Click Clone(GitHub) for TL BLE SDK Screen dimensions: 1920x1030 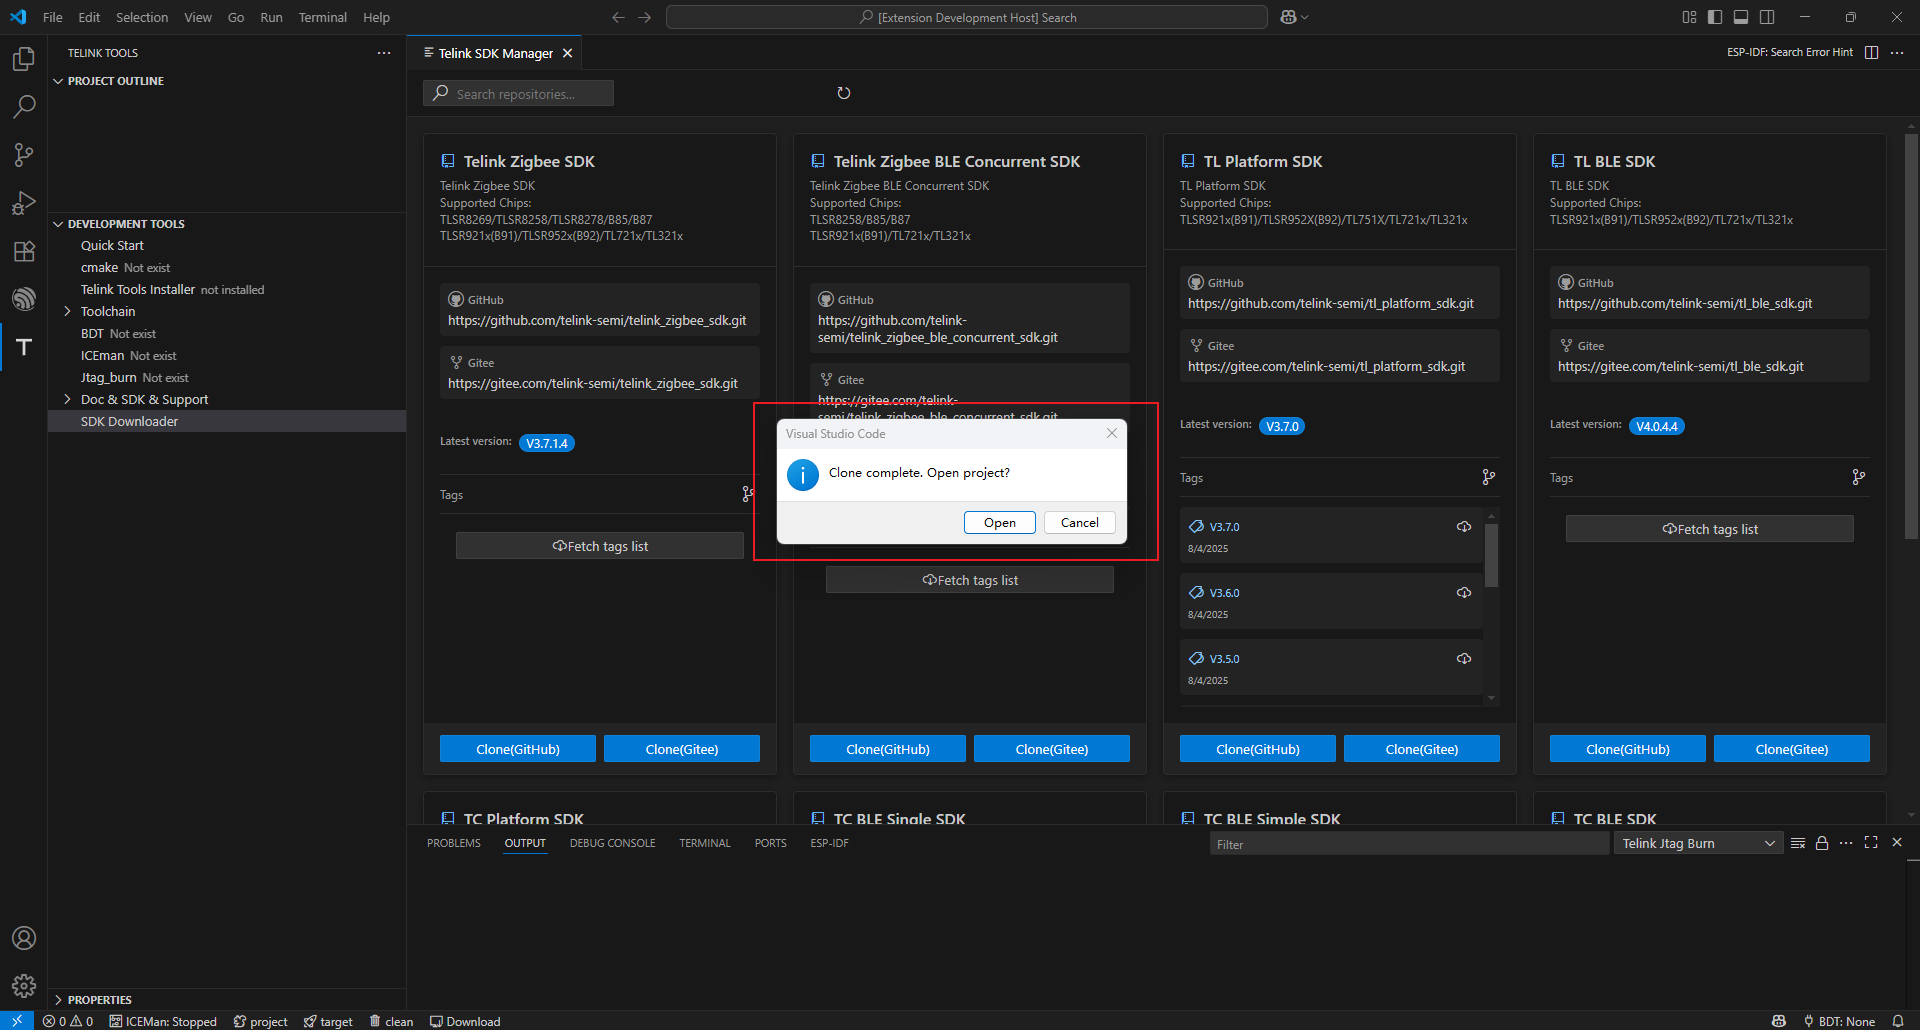point(1627,749)
